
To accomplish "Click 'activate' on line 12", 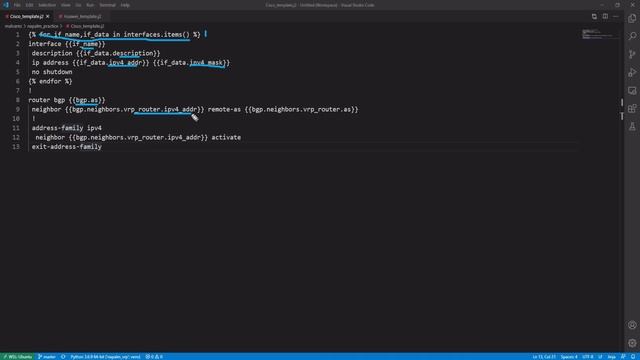I will (226, 137).
